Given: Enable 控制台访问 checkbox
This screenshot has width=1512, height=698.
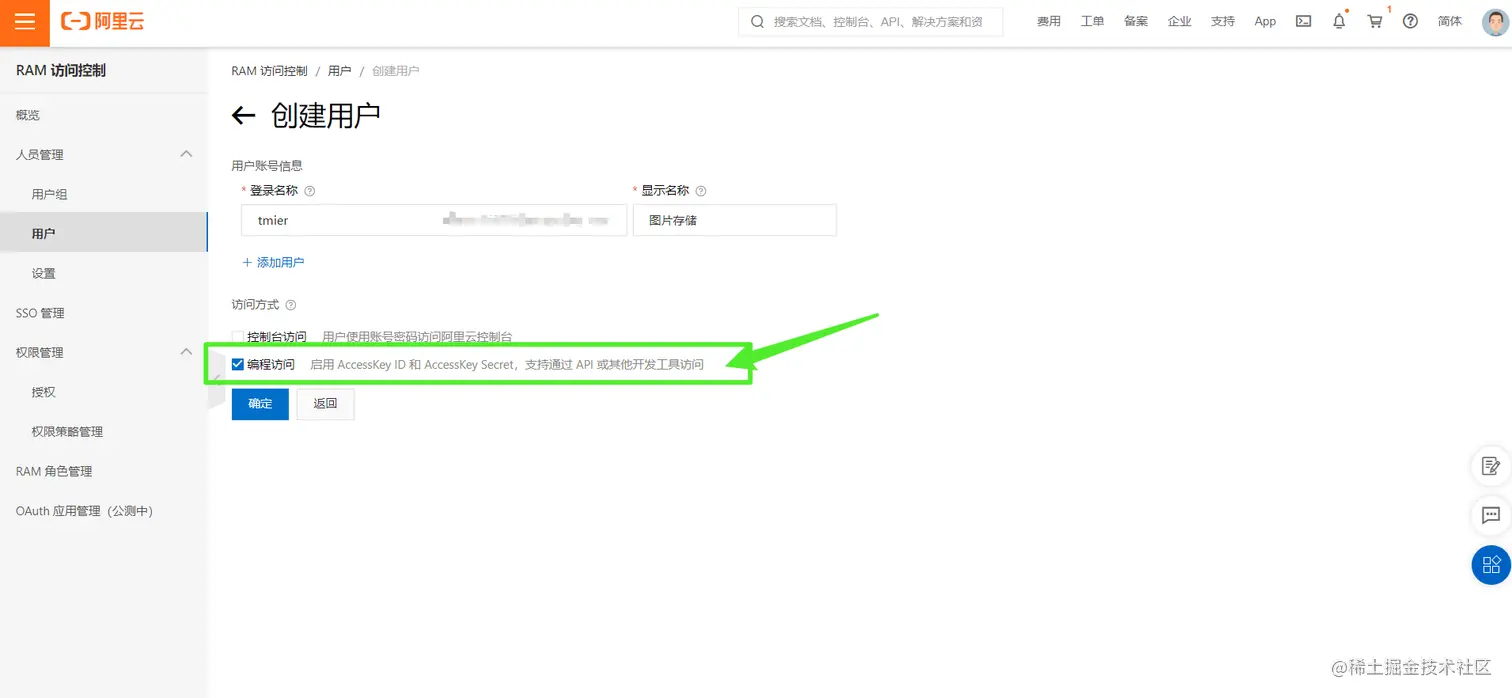Looking at the screenshot, I should [238, 337].
